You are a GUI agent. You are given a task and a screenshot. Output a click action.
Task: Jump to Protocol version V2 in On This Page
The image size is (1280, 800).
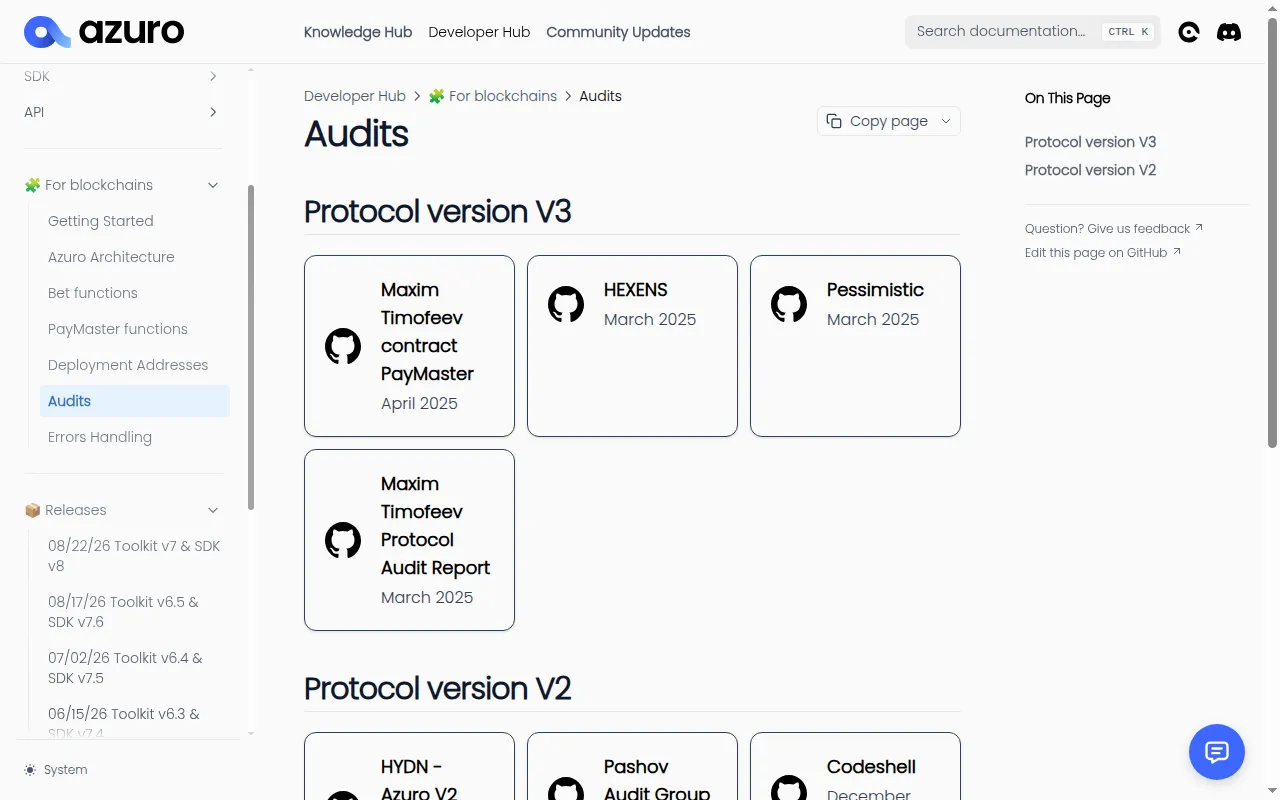[1090, 170]
